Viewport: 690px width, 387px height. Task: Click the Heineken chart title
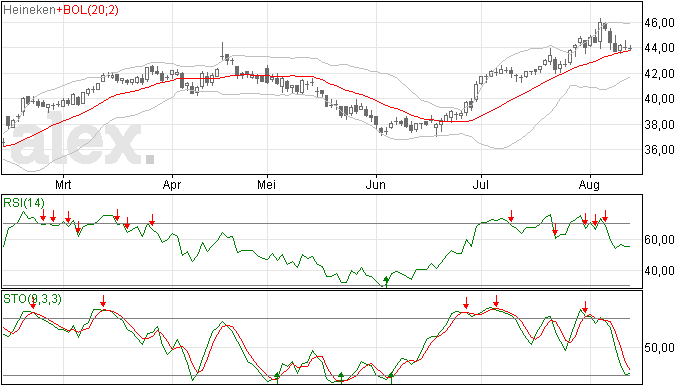pos(29,10)
